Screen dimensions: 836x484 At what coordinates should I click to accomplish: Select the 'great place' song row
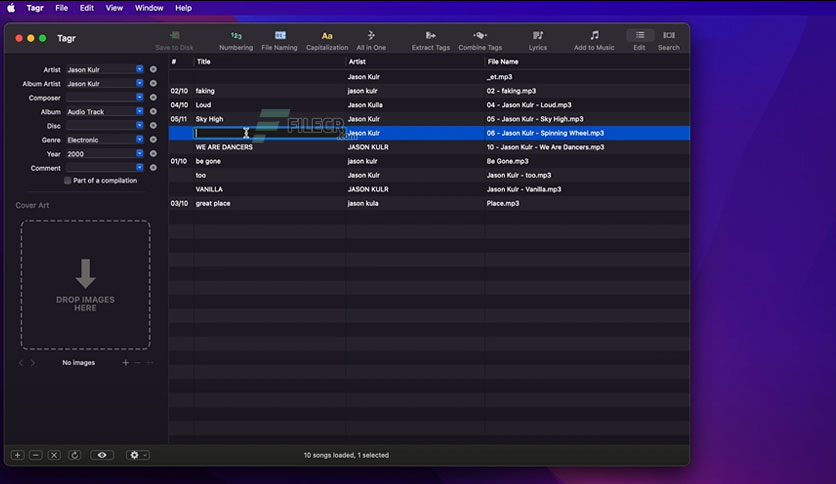pos(429,204)
